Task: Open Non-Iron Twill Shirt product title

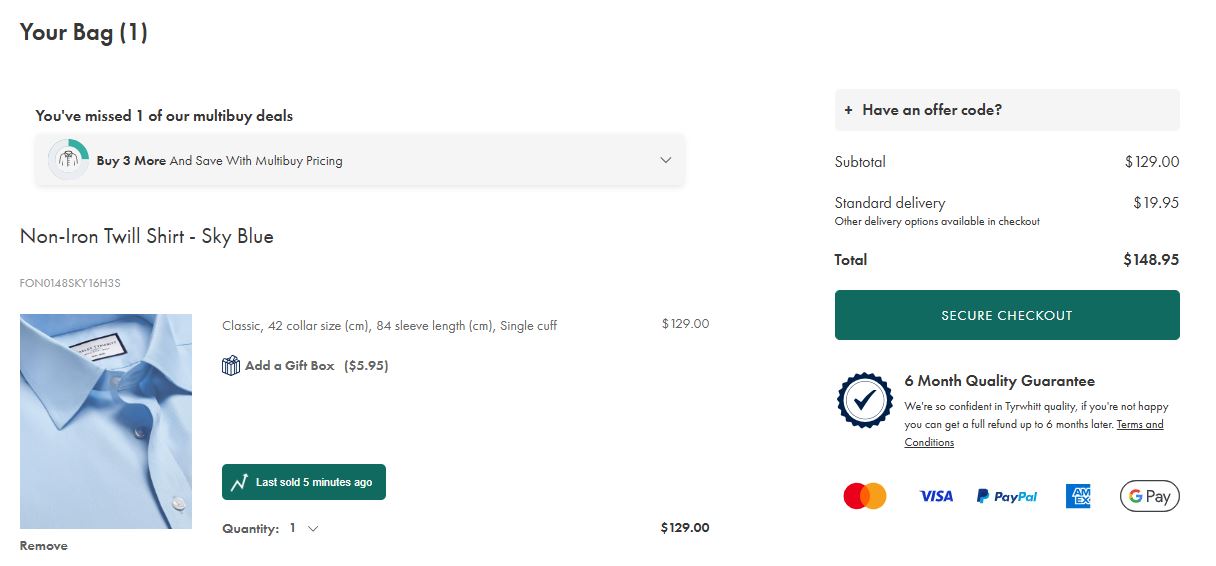Action: (147, 237)
